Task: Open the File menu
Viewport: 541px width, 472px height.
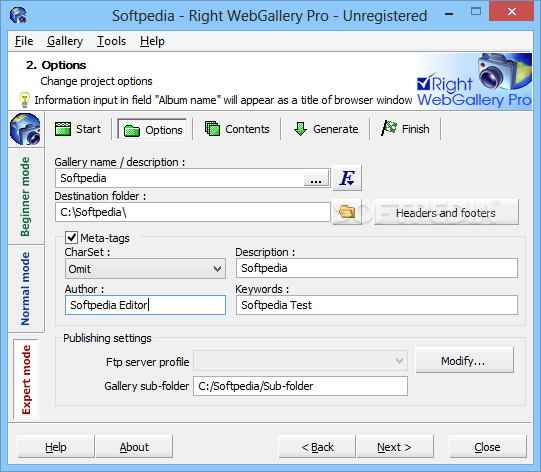Action: [24, 41]
